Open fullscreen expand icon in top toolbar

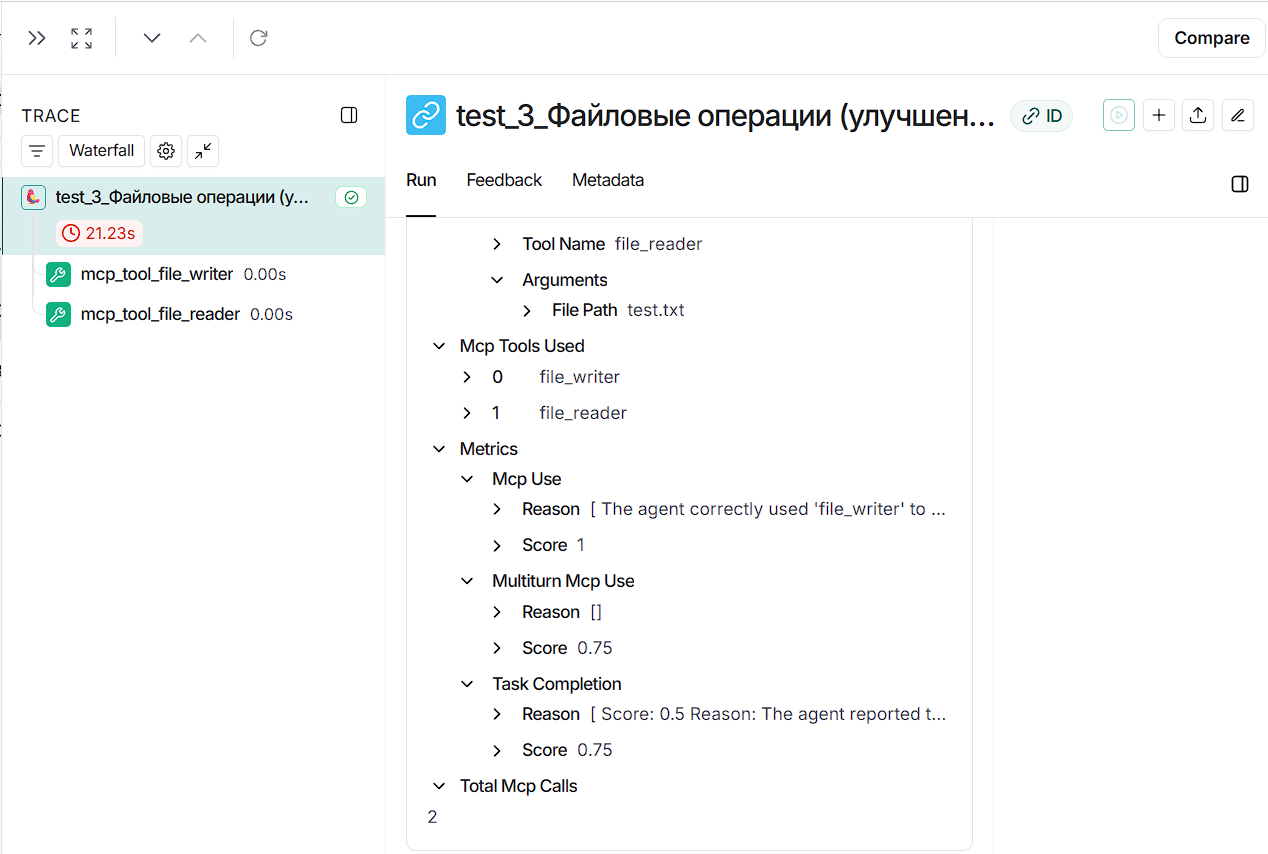click(x=82, y=38)
